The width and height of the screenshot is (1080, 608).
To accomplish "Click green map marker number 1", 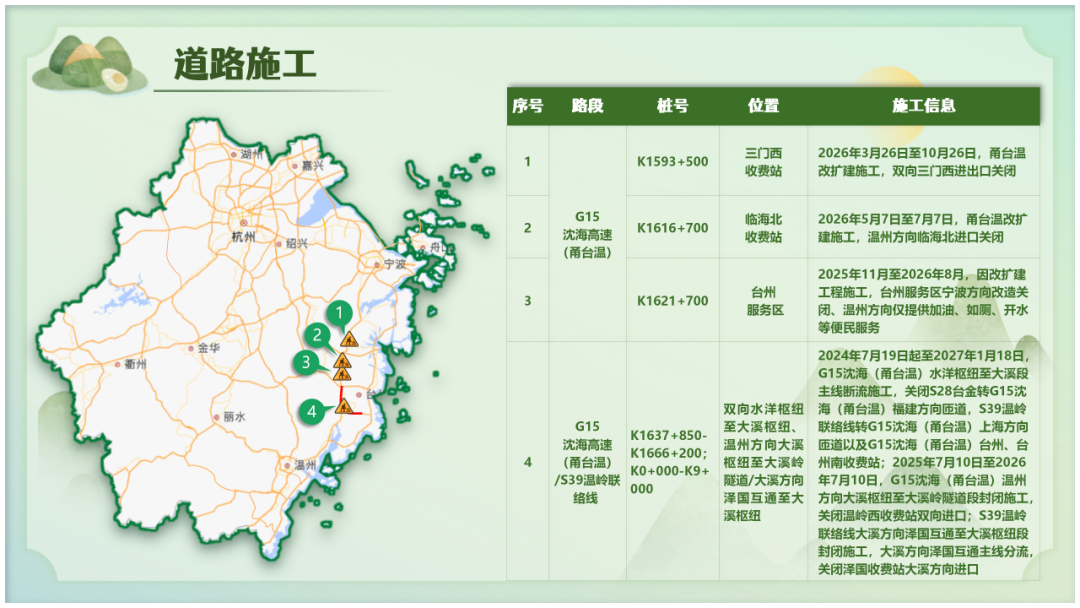I will (x=339, y=314).
